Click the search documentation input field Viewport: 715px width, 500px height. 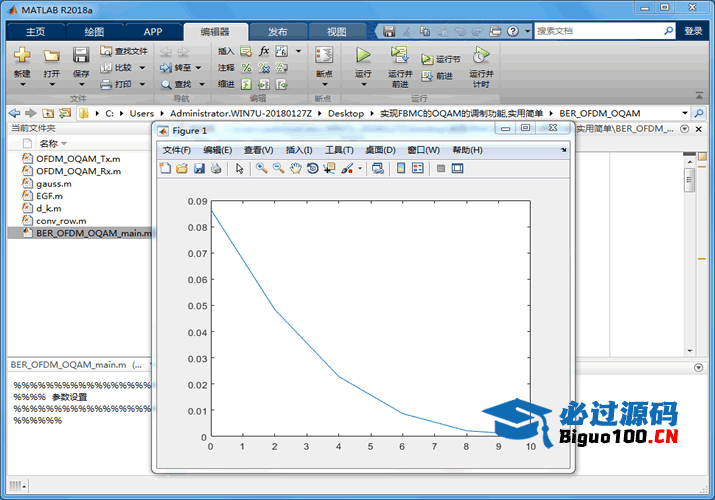point(599,31)
